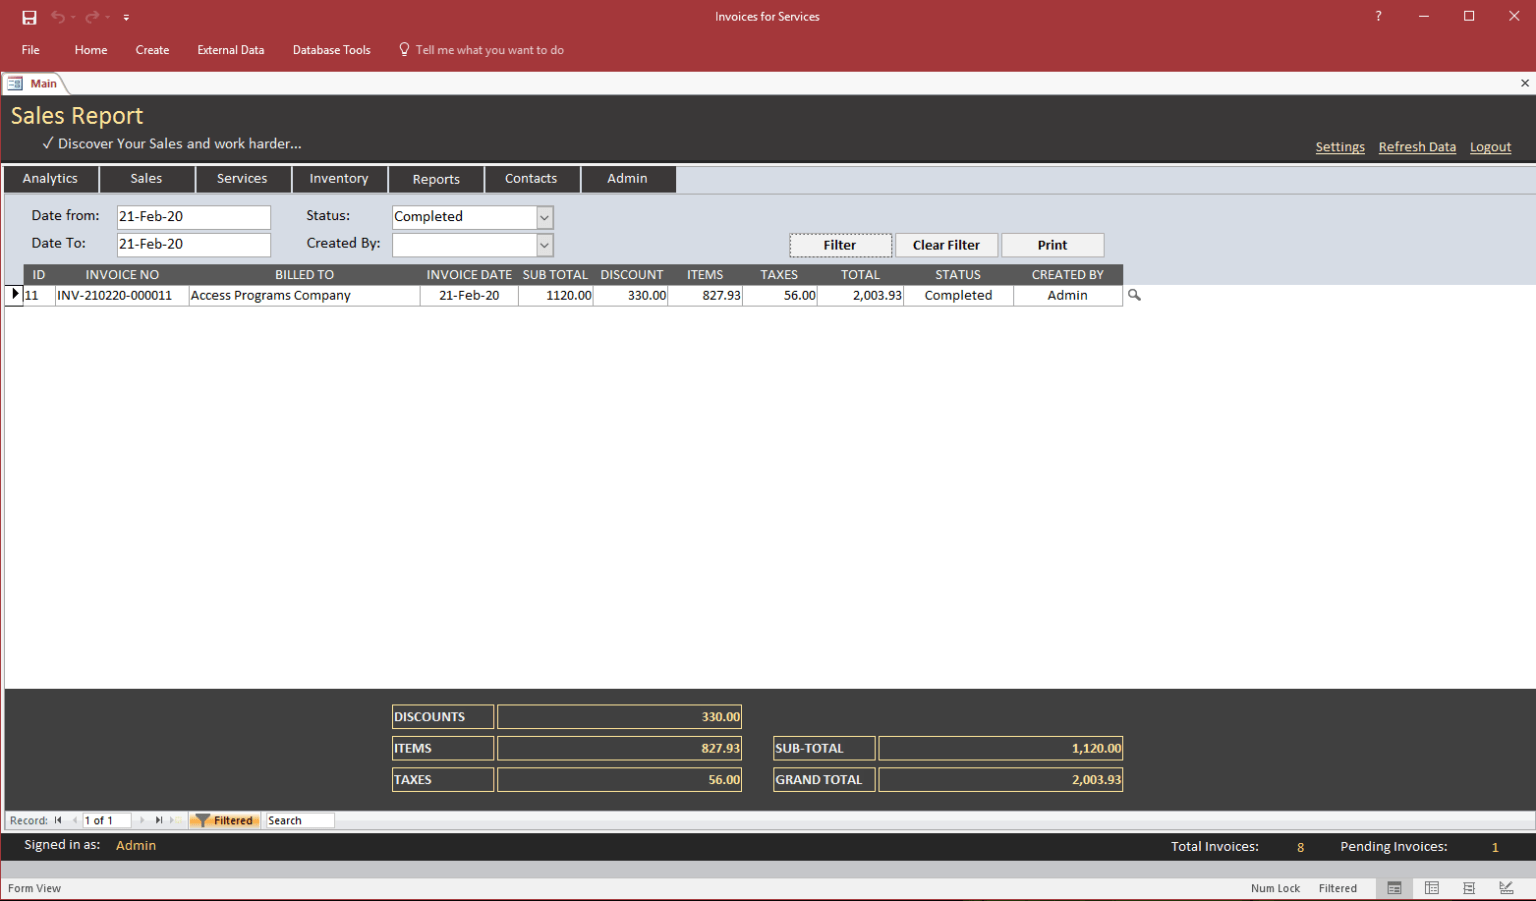Screen dimensions: 1536x901
Task: Open the Created By dropdown arrow
Action: click(x=545, y=245)
